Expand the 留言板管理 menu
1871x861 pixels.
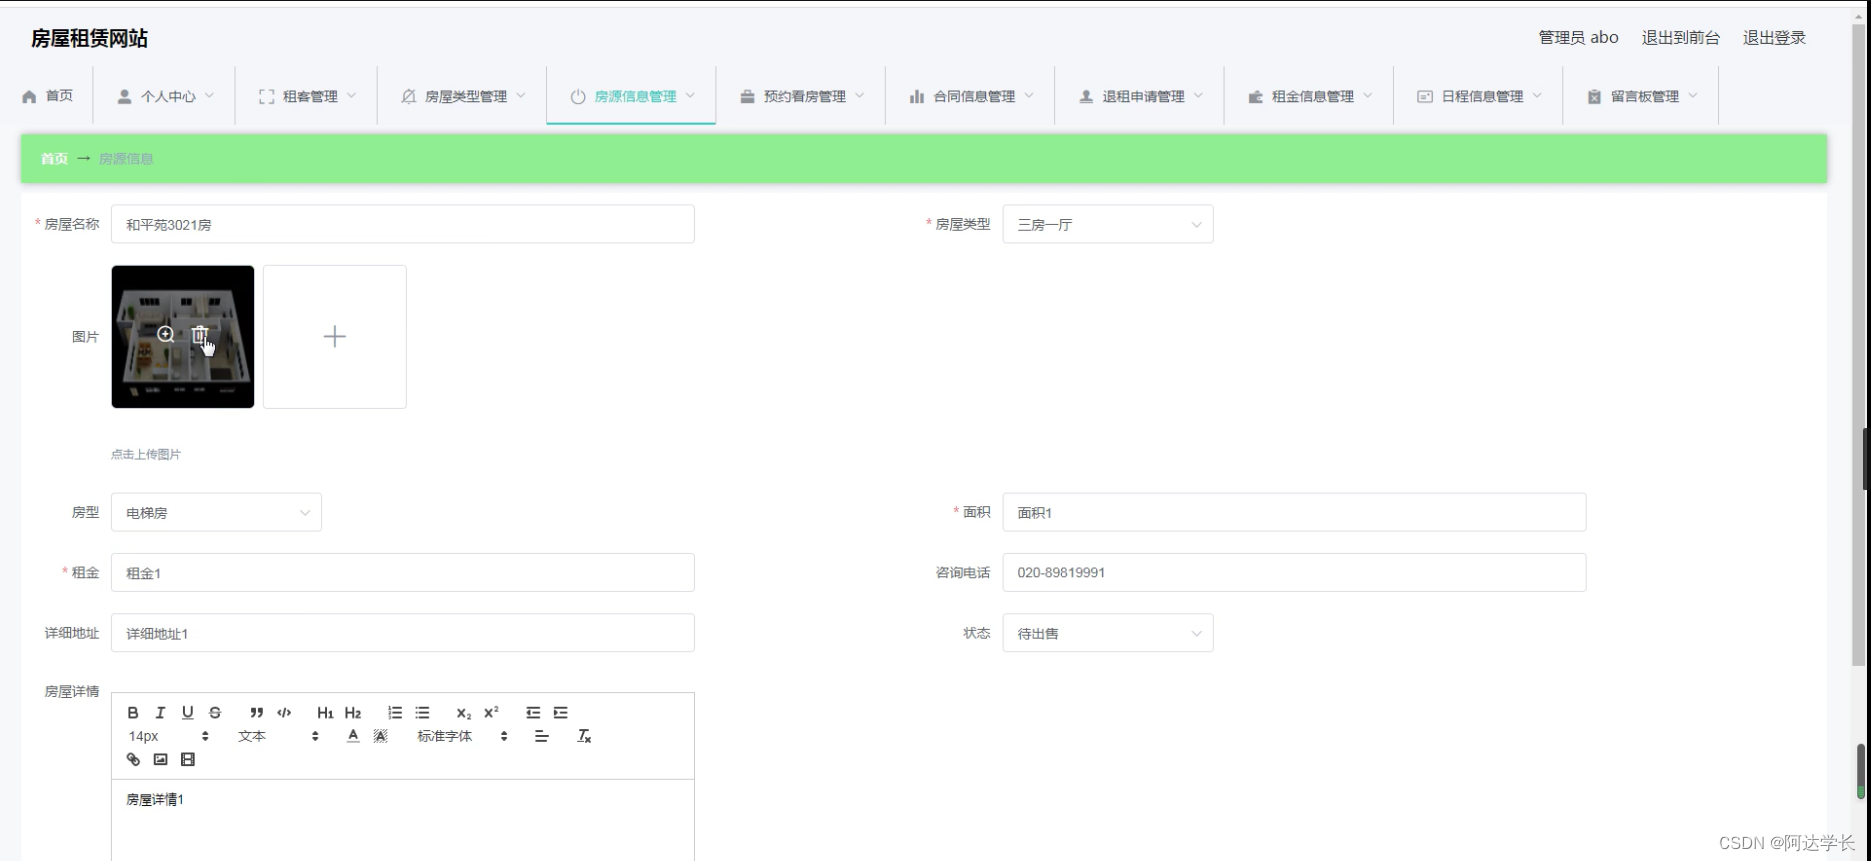click(1641, 96)
